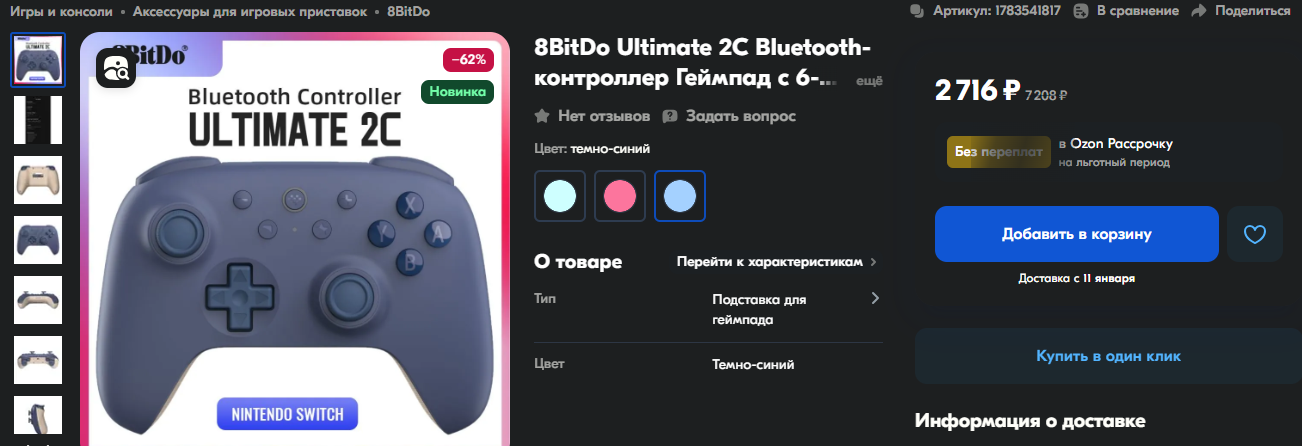Select the pink color variant
Image resolution: width=1302 pixels, height=446 pixels.
click(x=620, y=195)
